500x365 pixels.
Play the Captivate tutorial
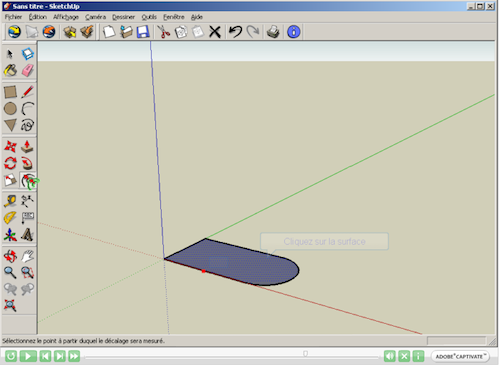[28, 356]
